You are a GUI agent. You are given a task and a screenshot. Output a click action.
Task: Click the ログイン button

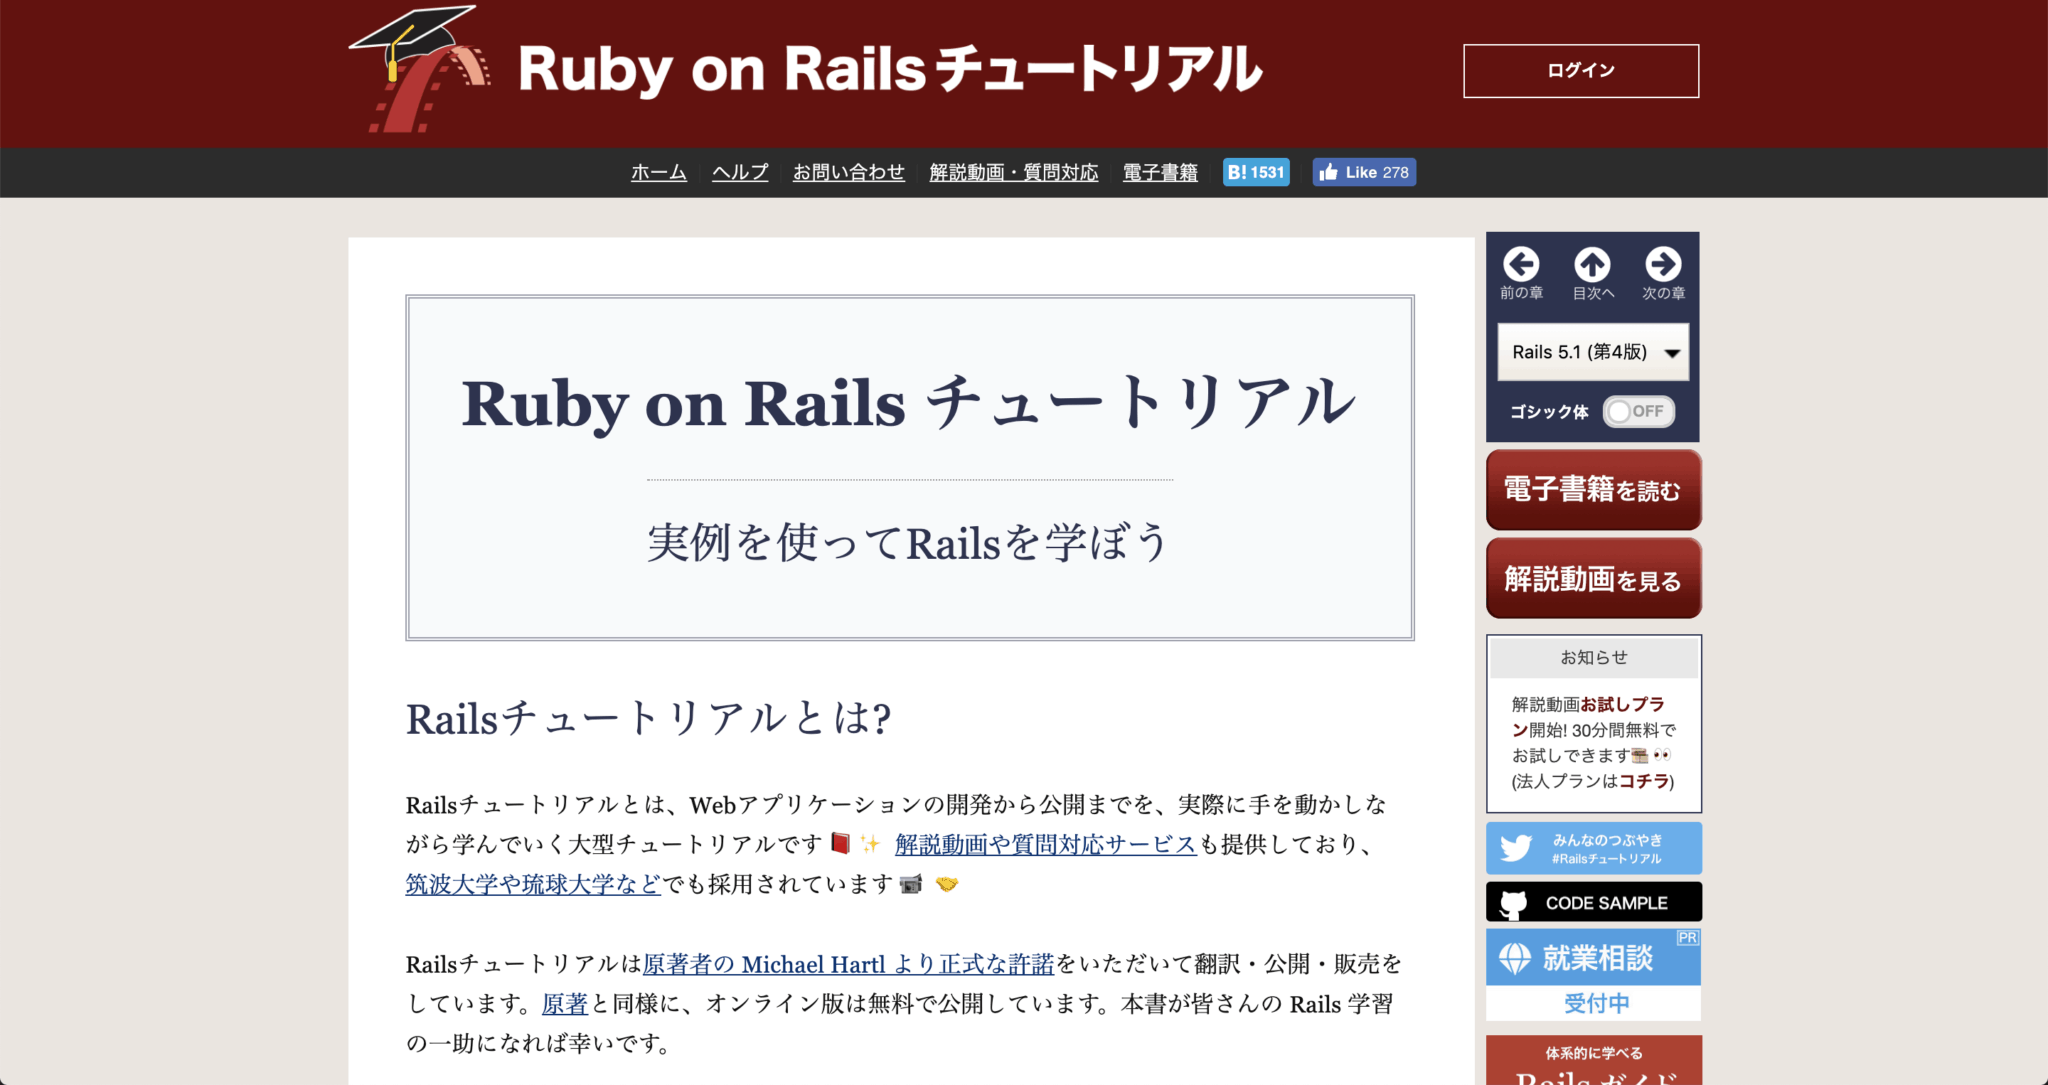pyautogui.click(x=1580, y=70)
